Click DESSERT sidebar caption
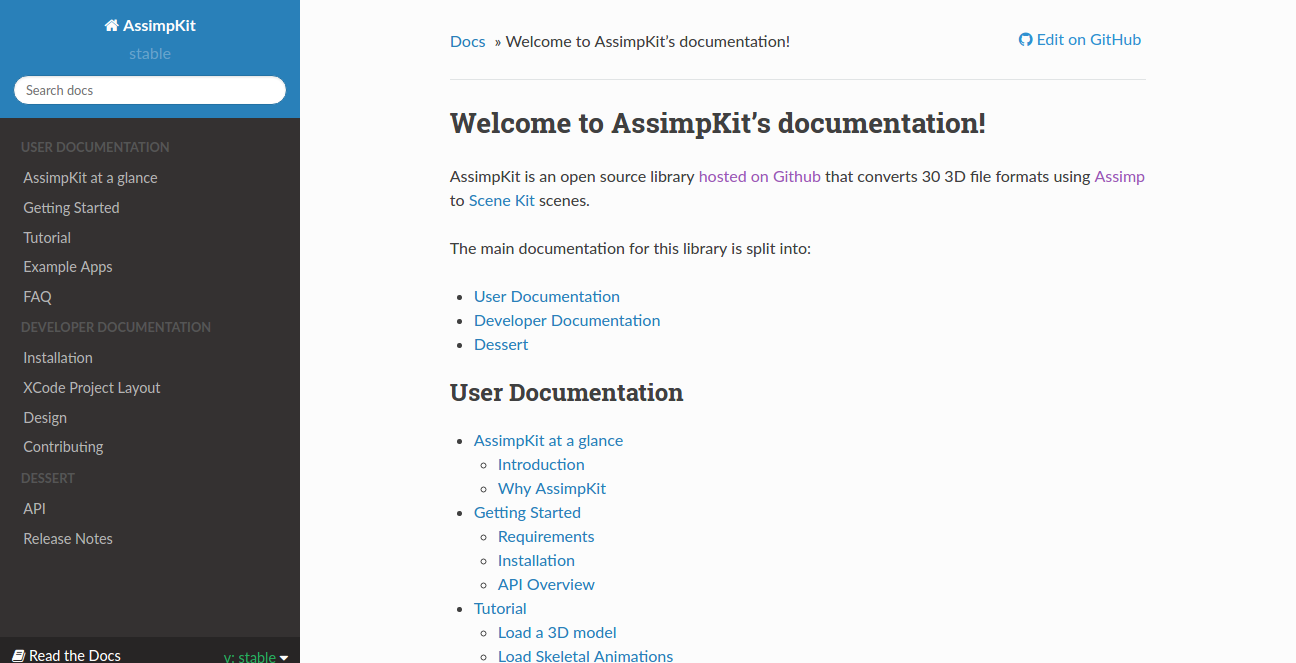Screen dimensions: 1296x663 coord(48,478)
